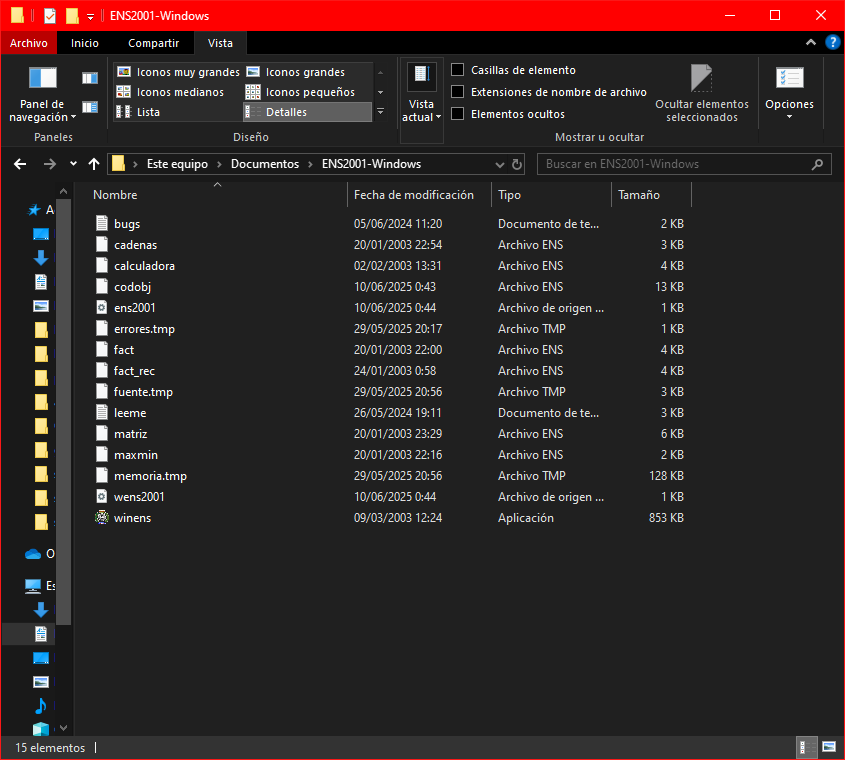Sort by Fecha de modificación header
Image resolution: width=845 pixels, height=760 pixels.
click(419, 195)
